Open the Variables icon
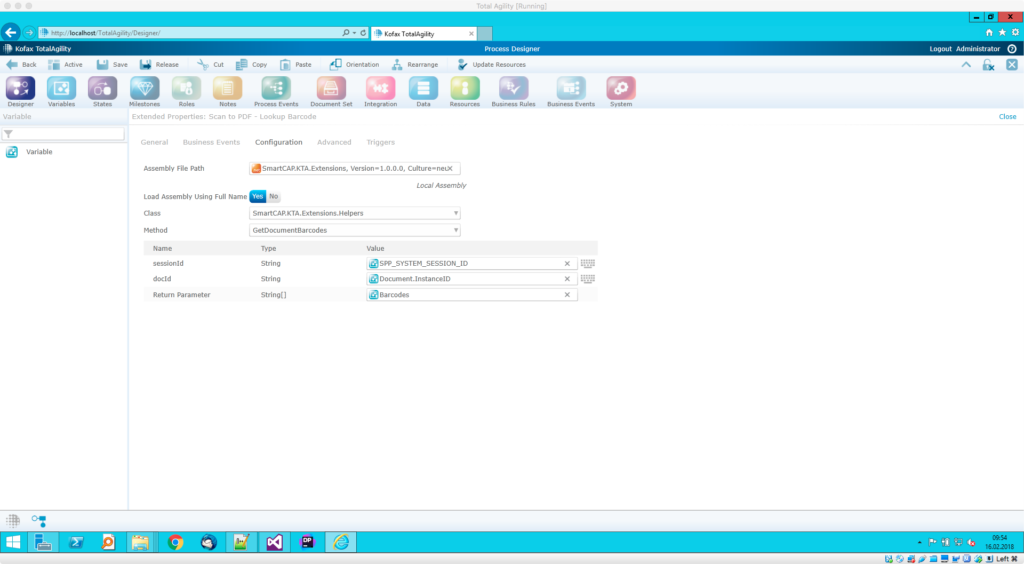The height and width of the screenshot is (564, 1024). [x=61, y=88]
